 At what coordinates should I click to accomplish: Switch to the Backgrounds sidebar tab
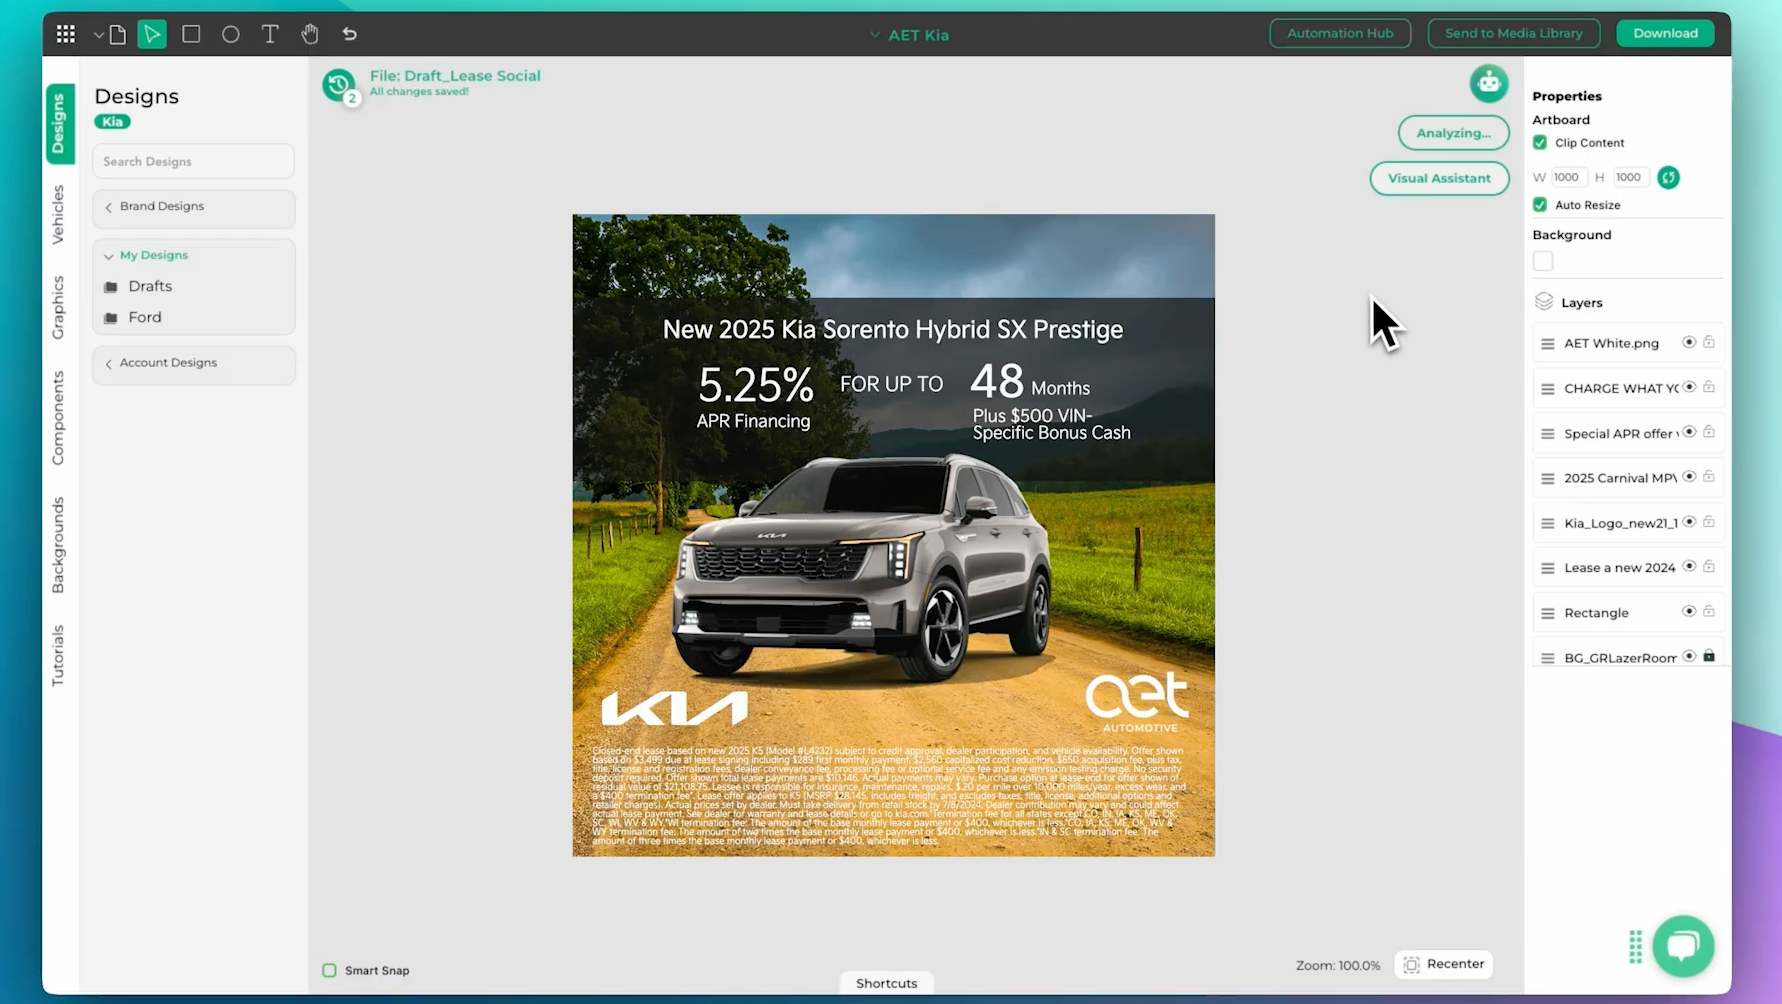[58, 545]
